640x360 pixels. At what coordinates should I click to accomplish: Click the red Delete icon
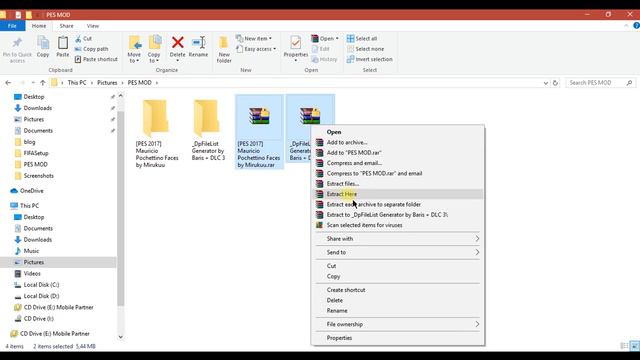tap(178, 42)
